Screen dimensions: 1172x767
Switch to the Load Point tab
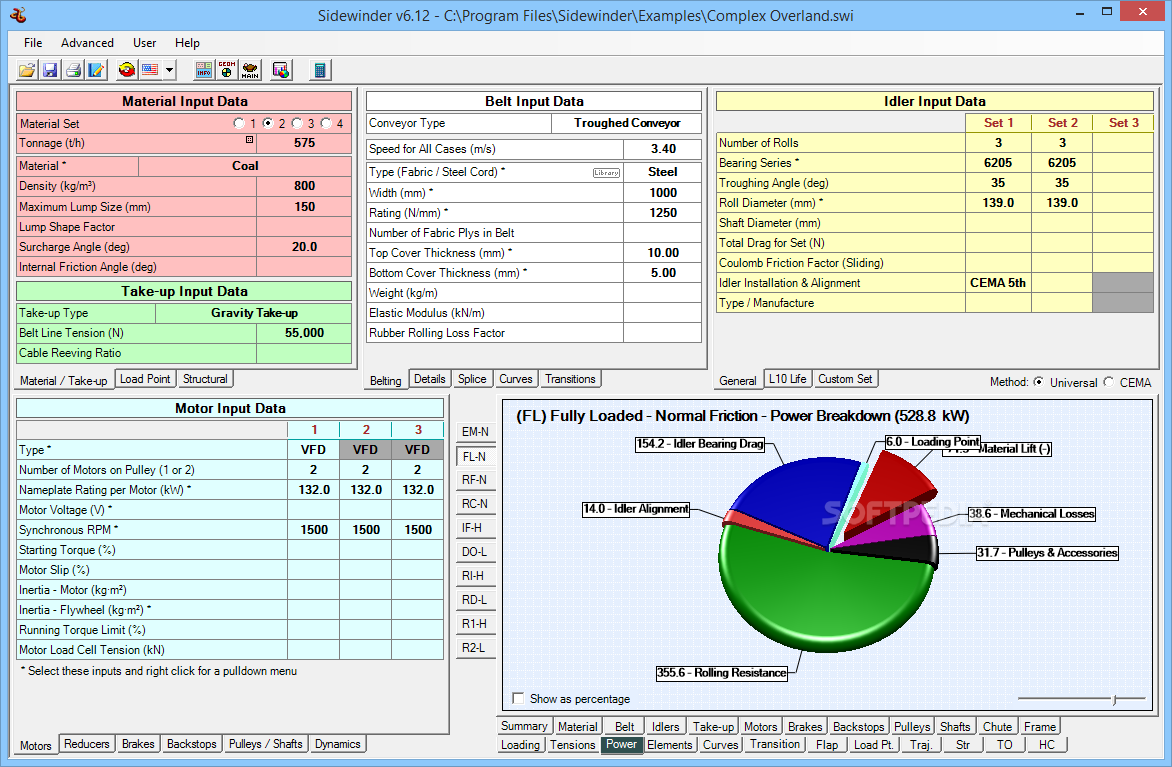tap(145, 379)
